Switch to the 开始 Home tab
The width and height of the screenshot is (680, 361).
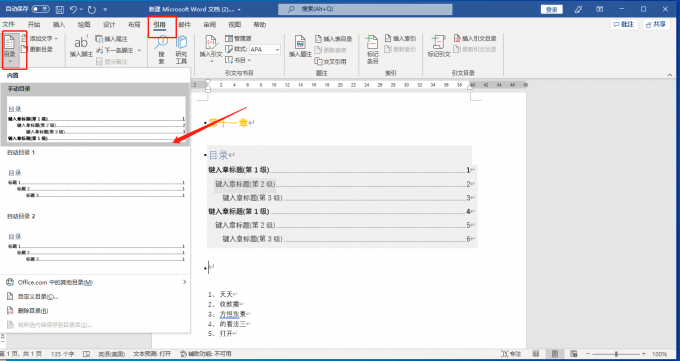point(34,25)
